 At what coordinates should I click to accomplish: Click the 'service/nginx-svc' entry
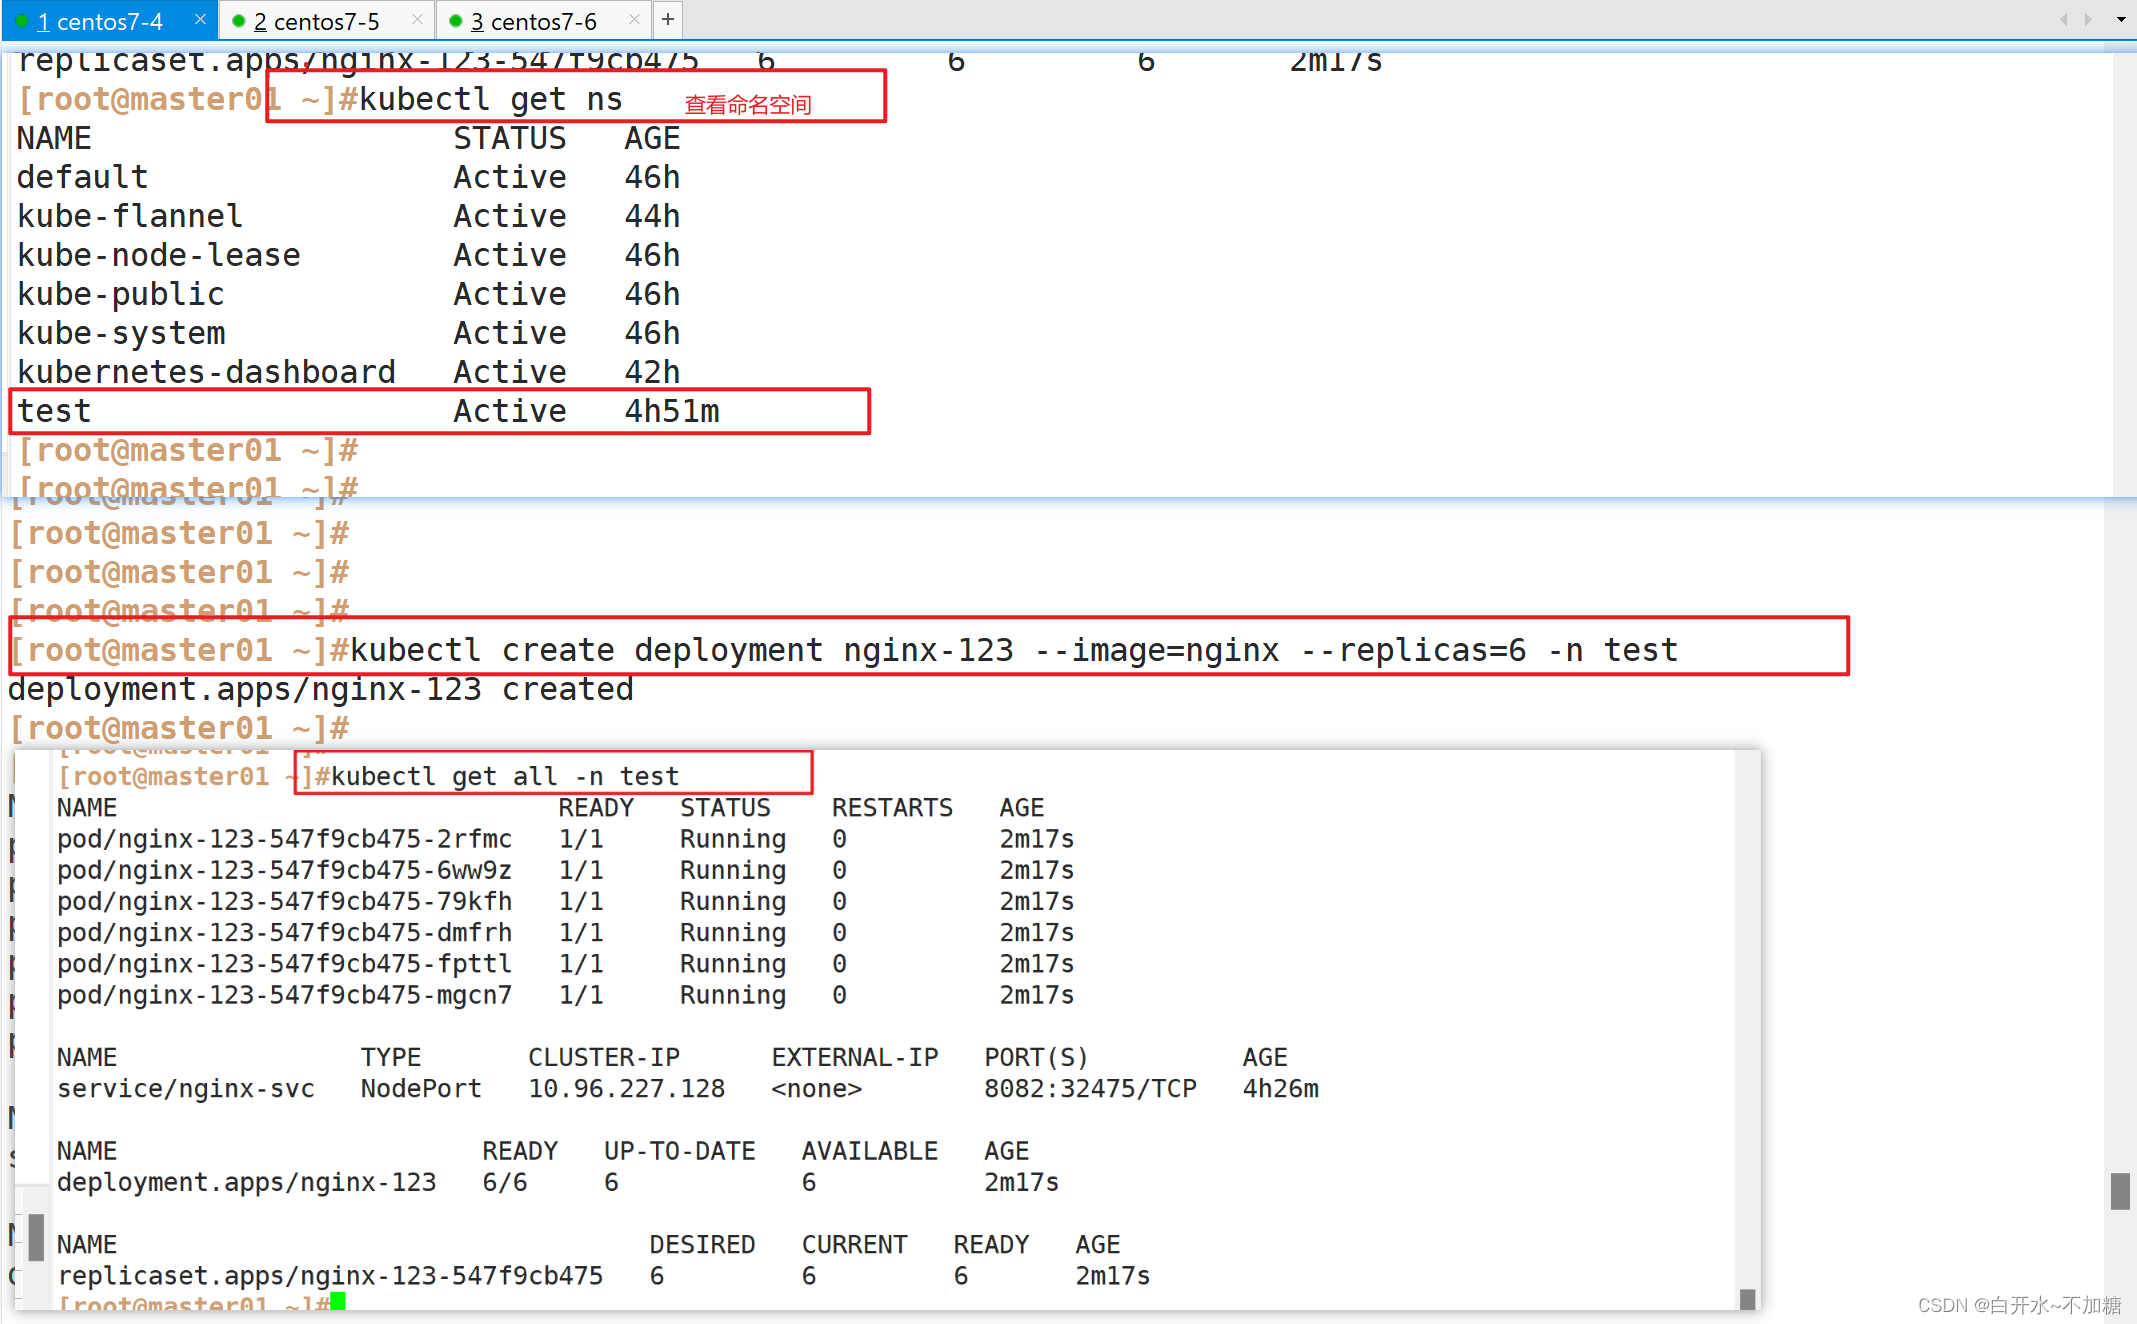186,1089
